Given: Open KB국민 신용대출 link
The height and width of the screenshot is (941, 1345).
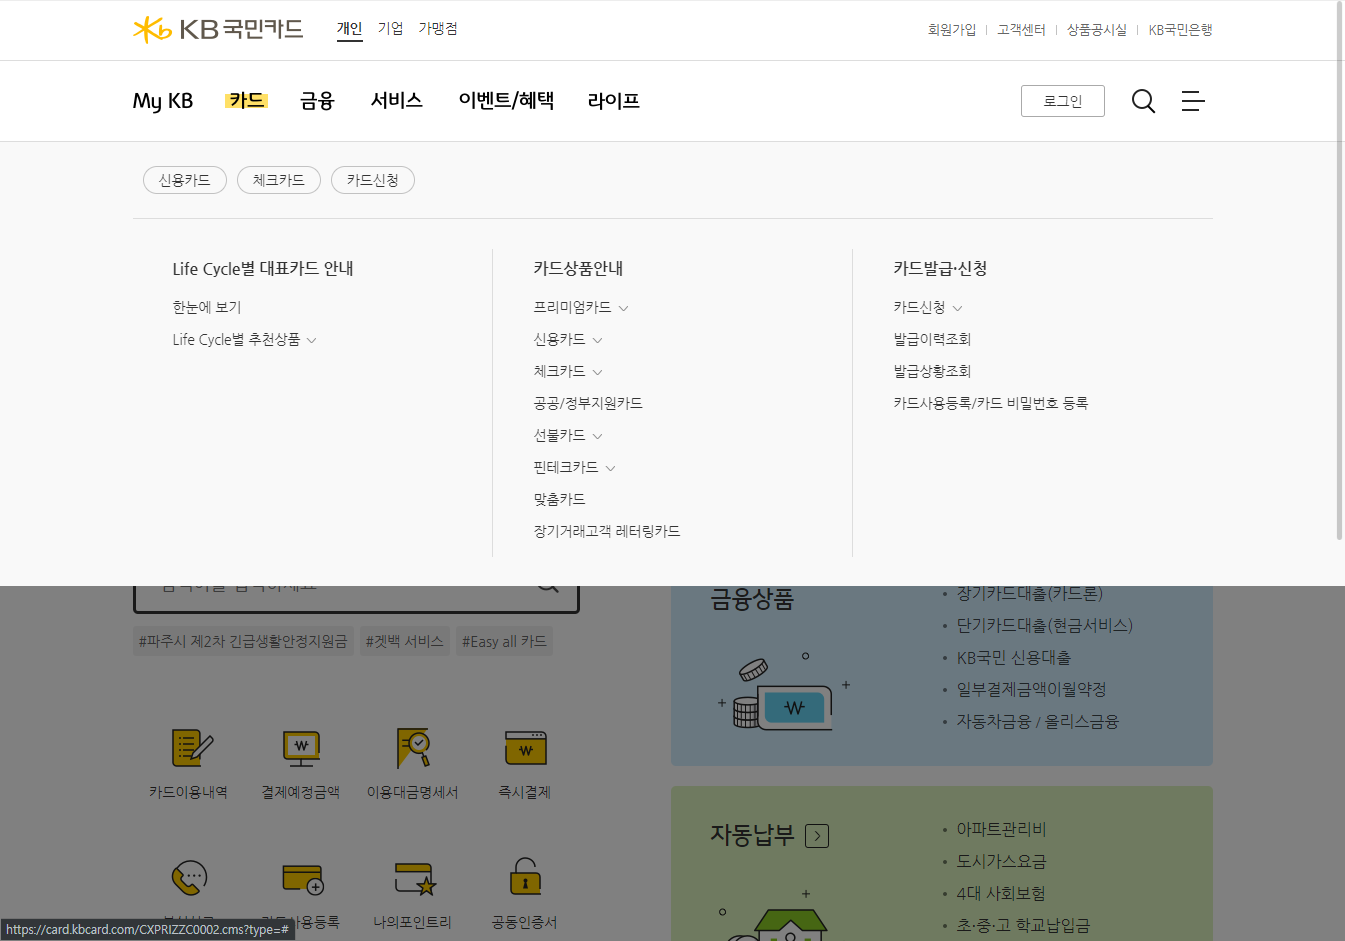Looking at the screenshot, I should (1013, 657).
